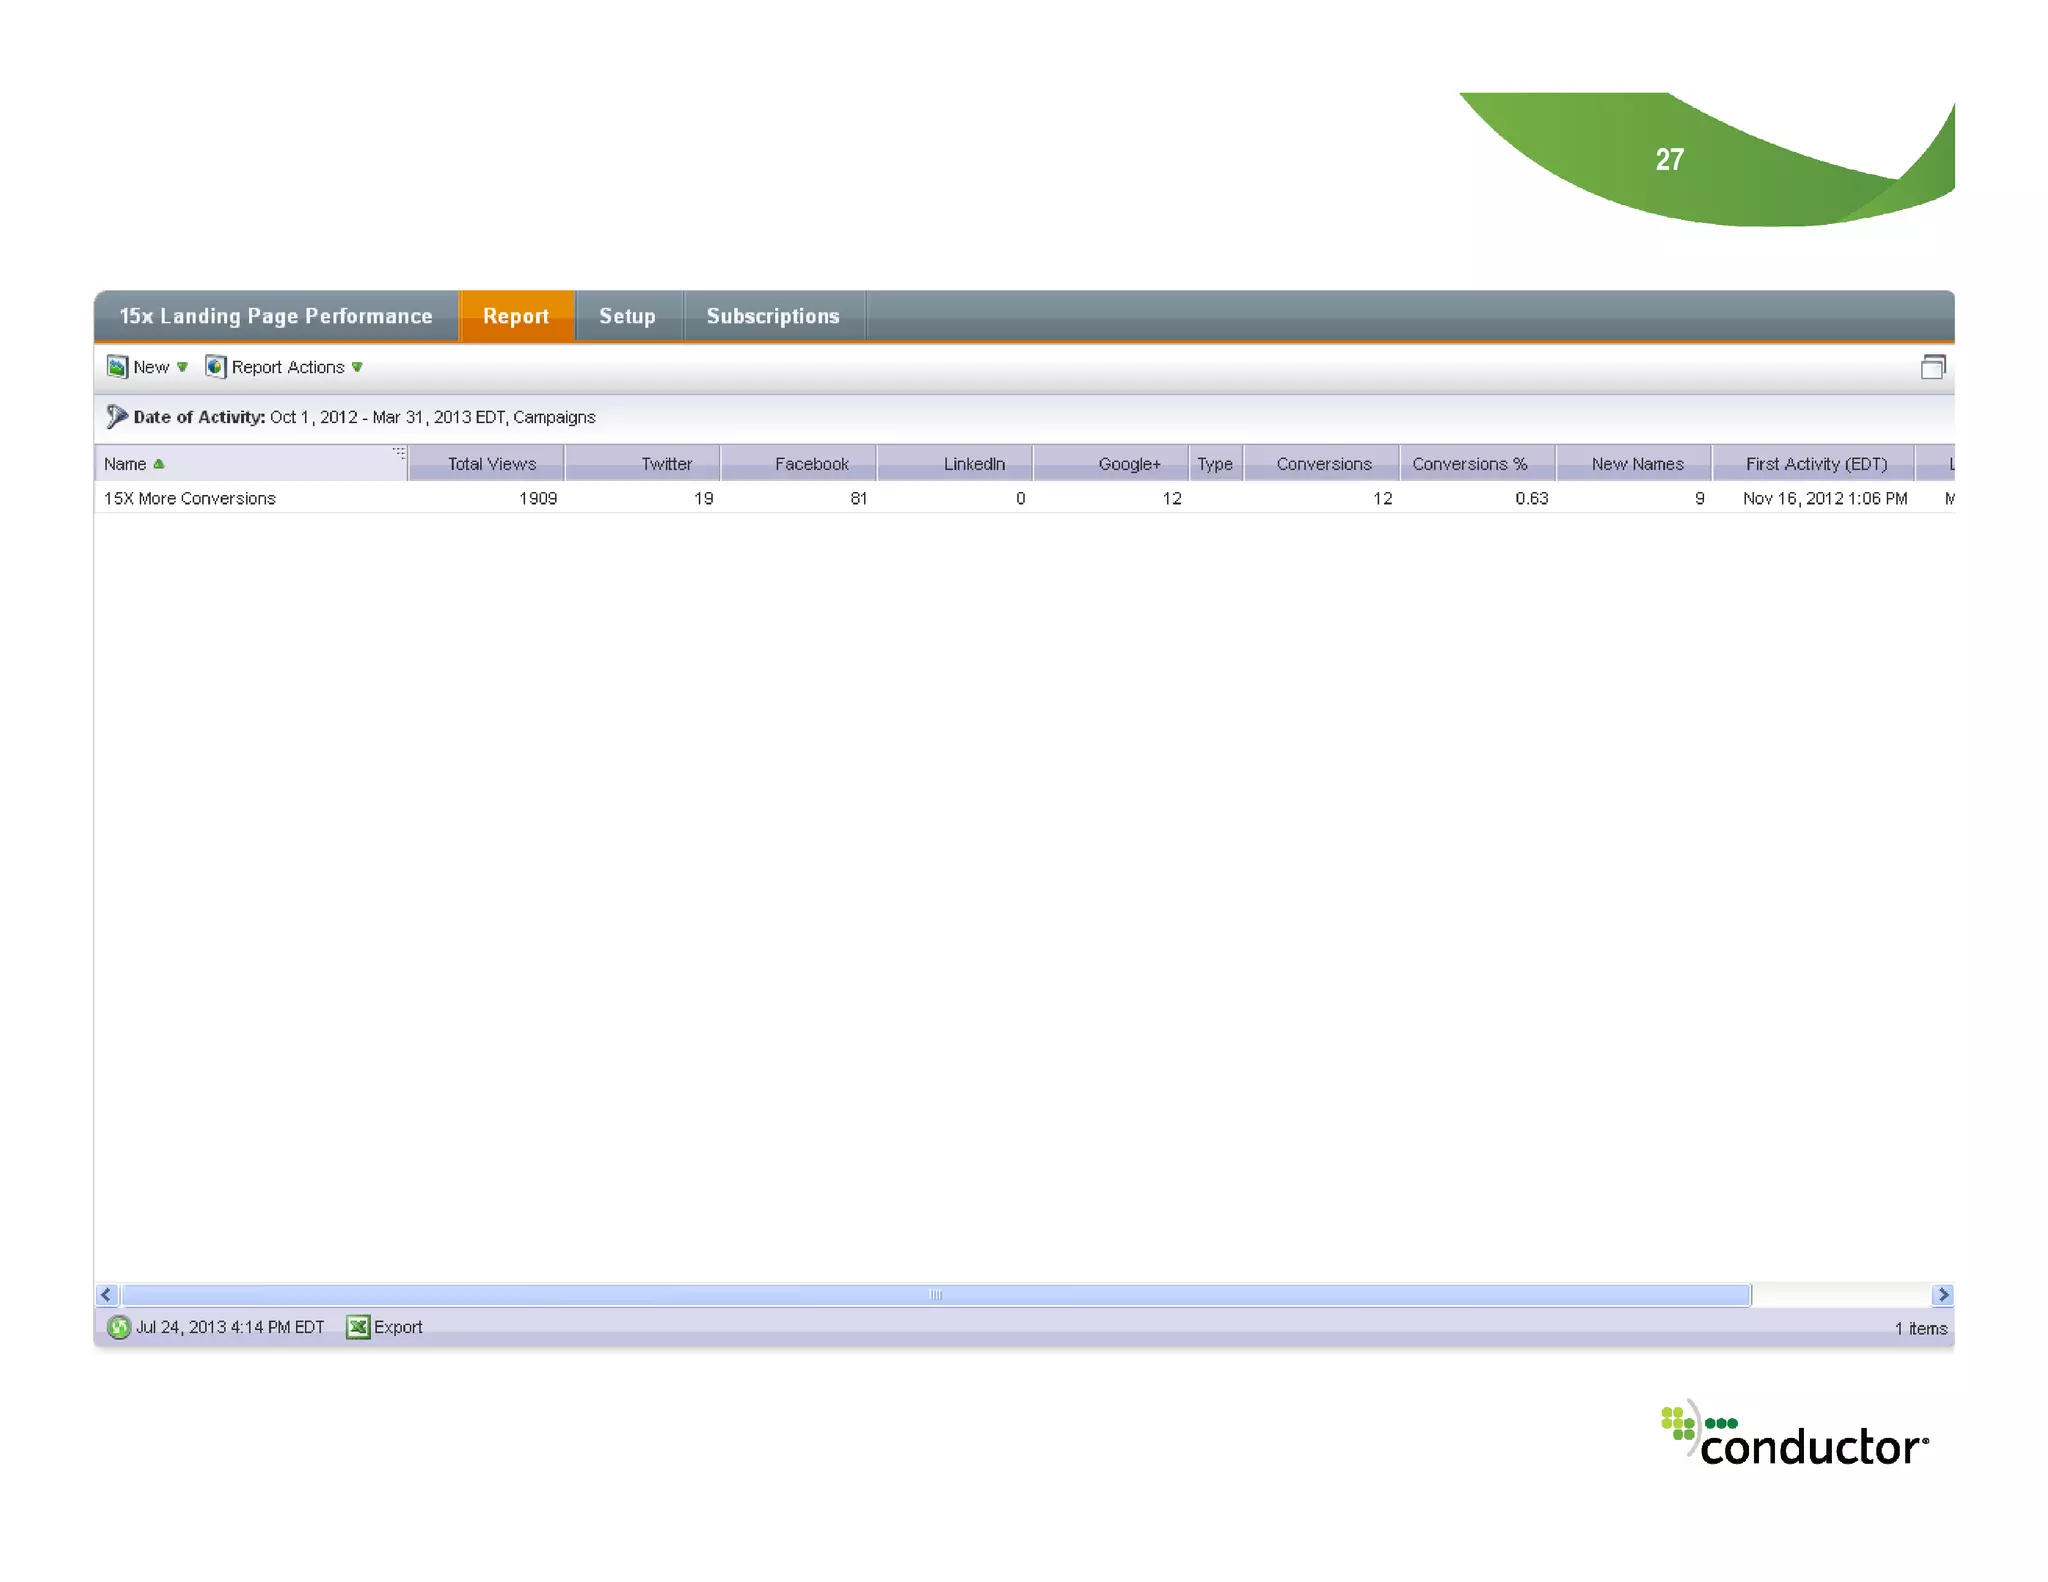The width and height of the screenshot is (2048, 1582).
Task: Switch to the Setup tab
Action: click(x=627, y=316)
